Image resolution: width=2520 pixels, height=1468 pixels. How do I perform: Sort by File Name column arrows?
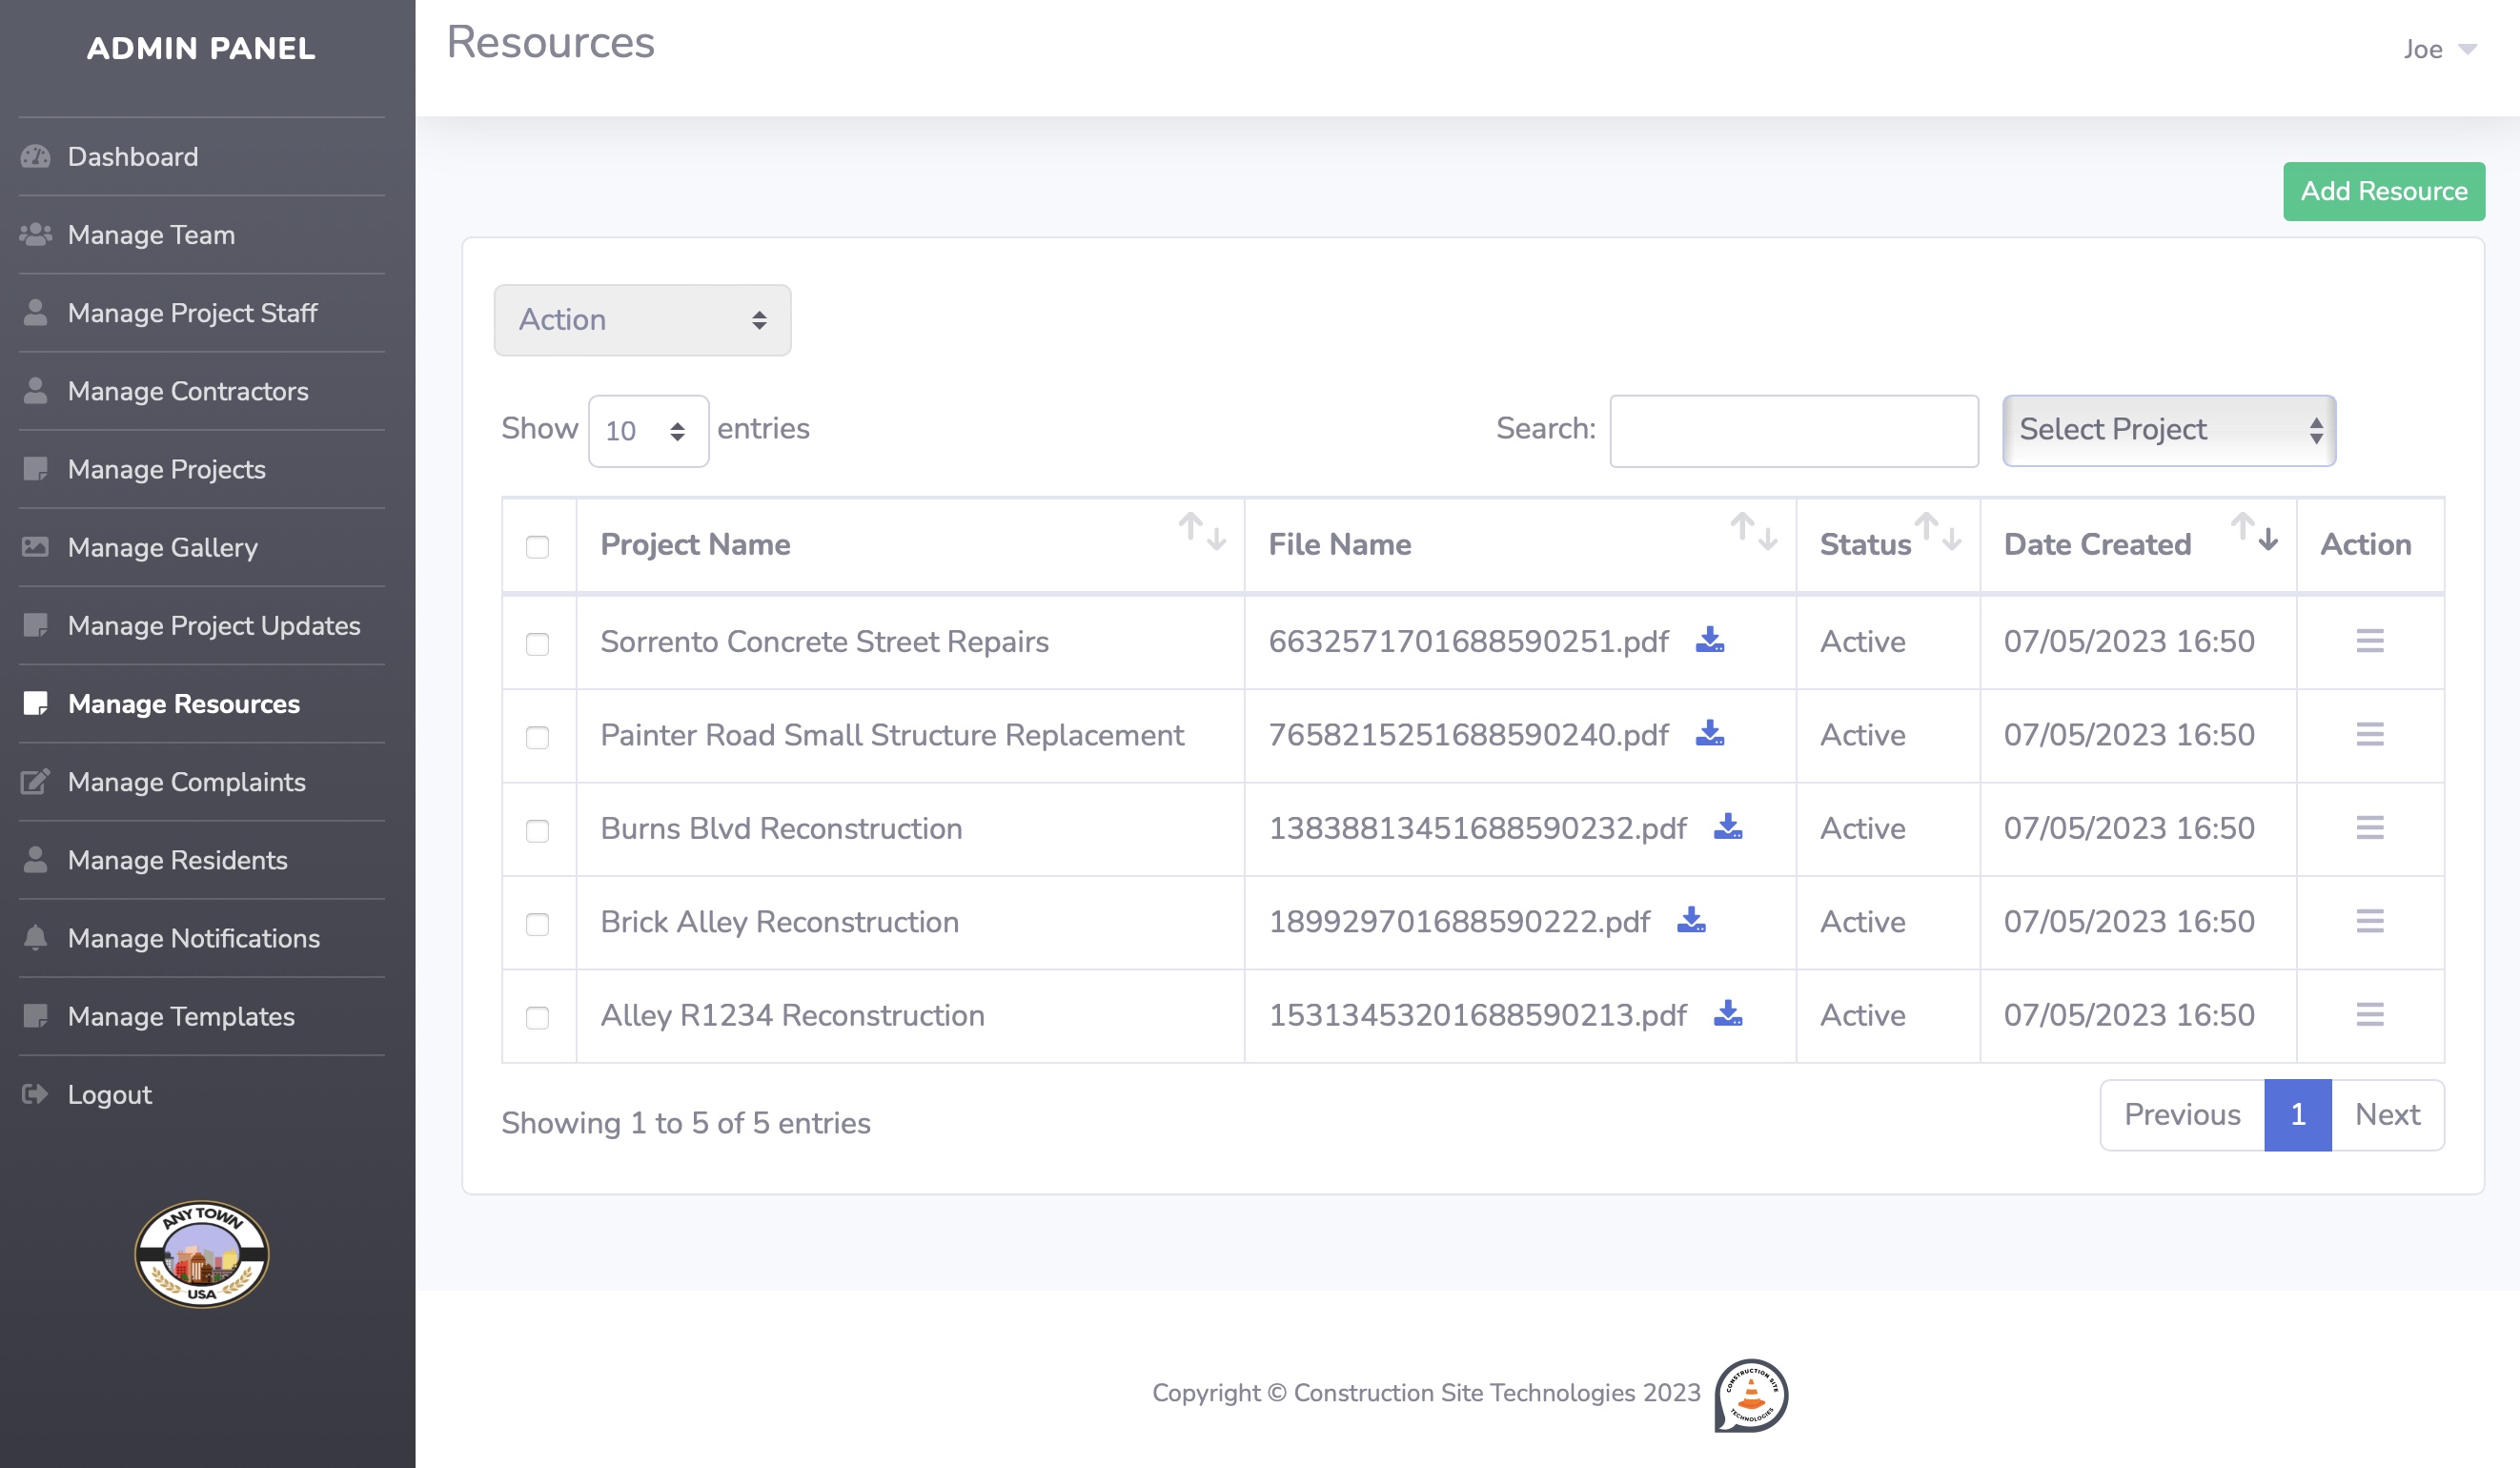point(1754,530)
